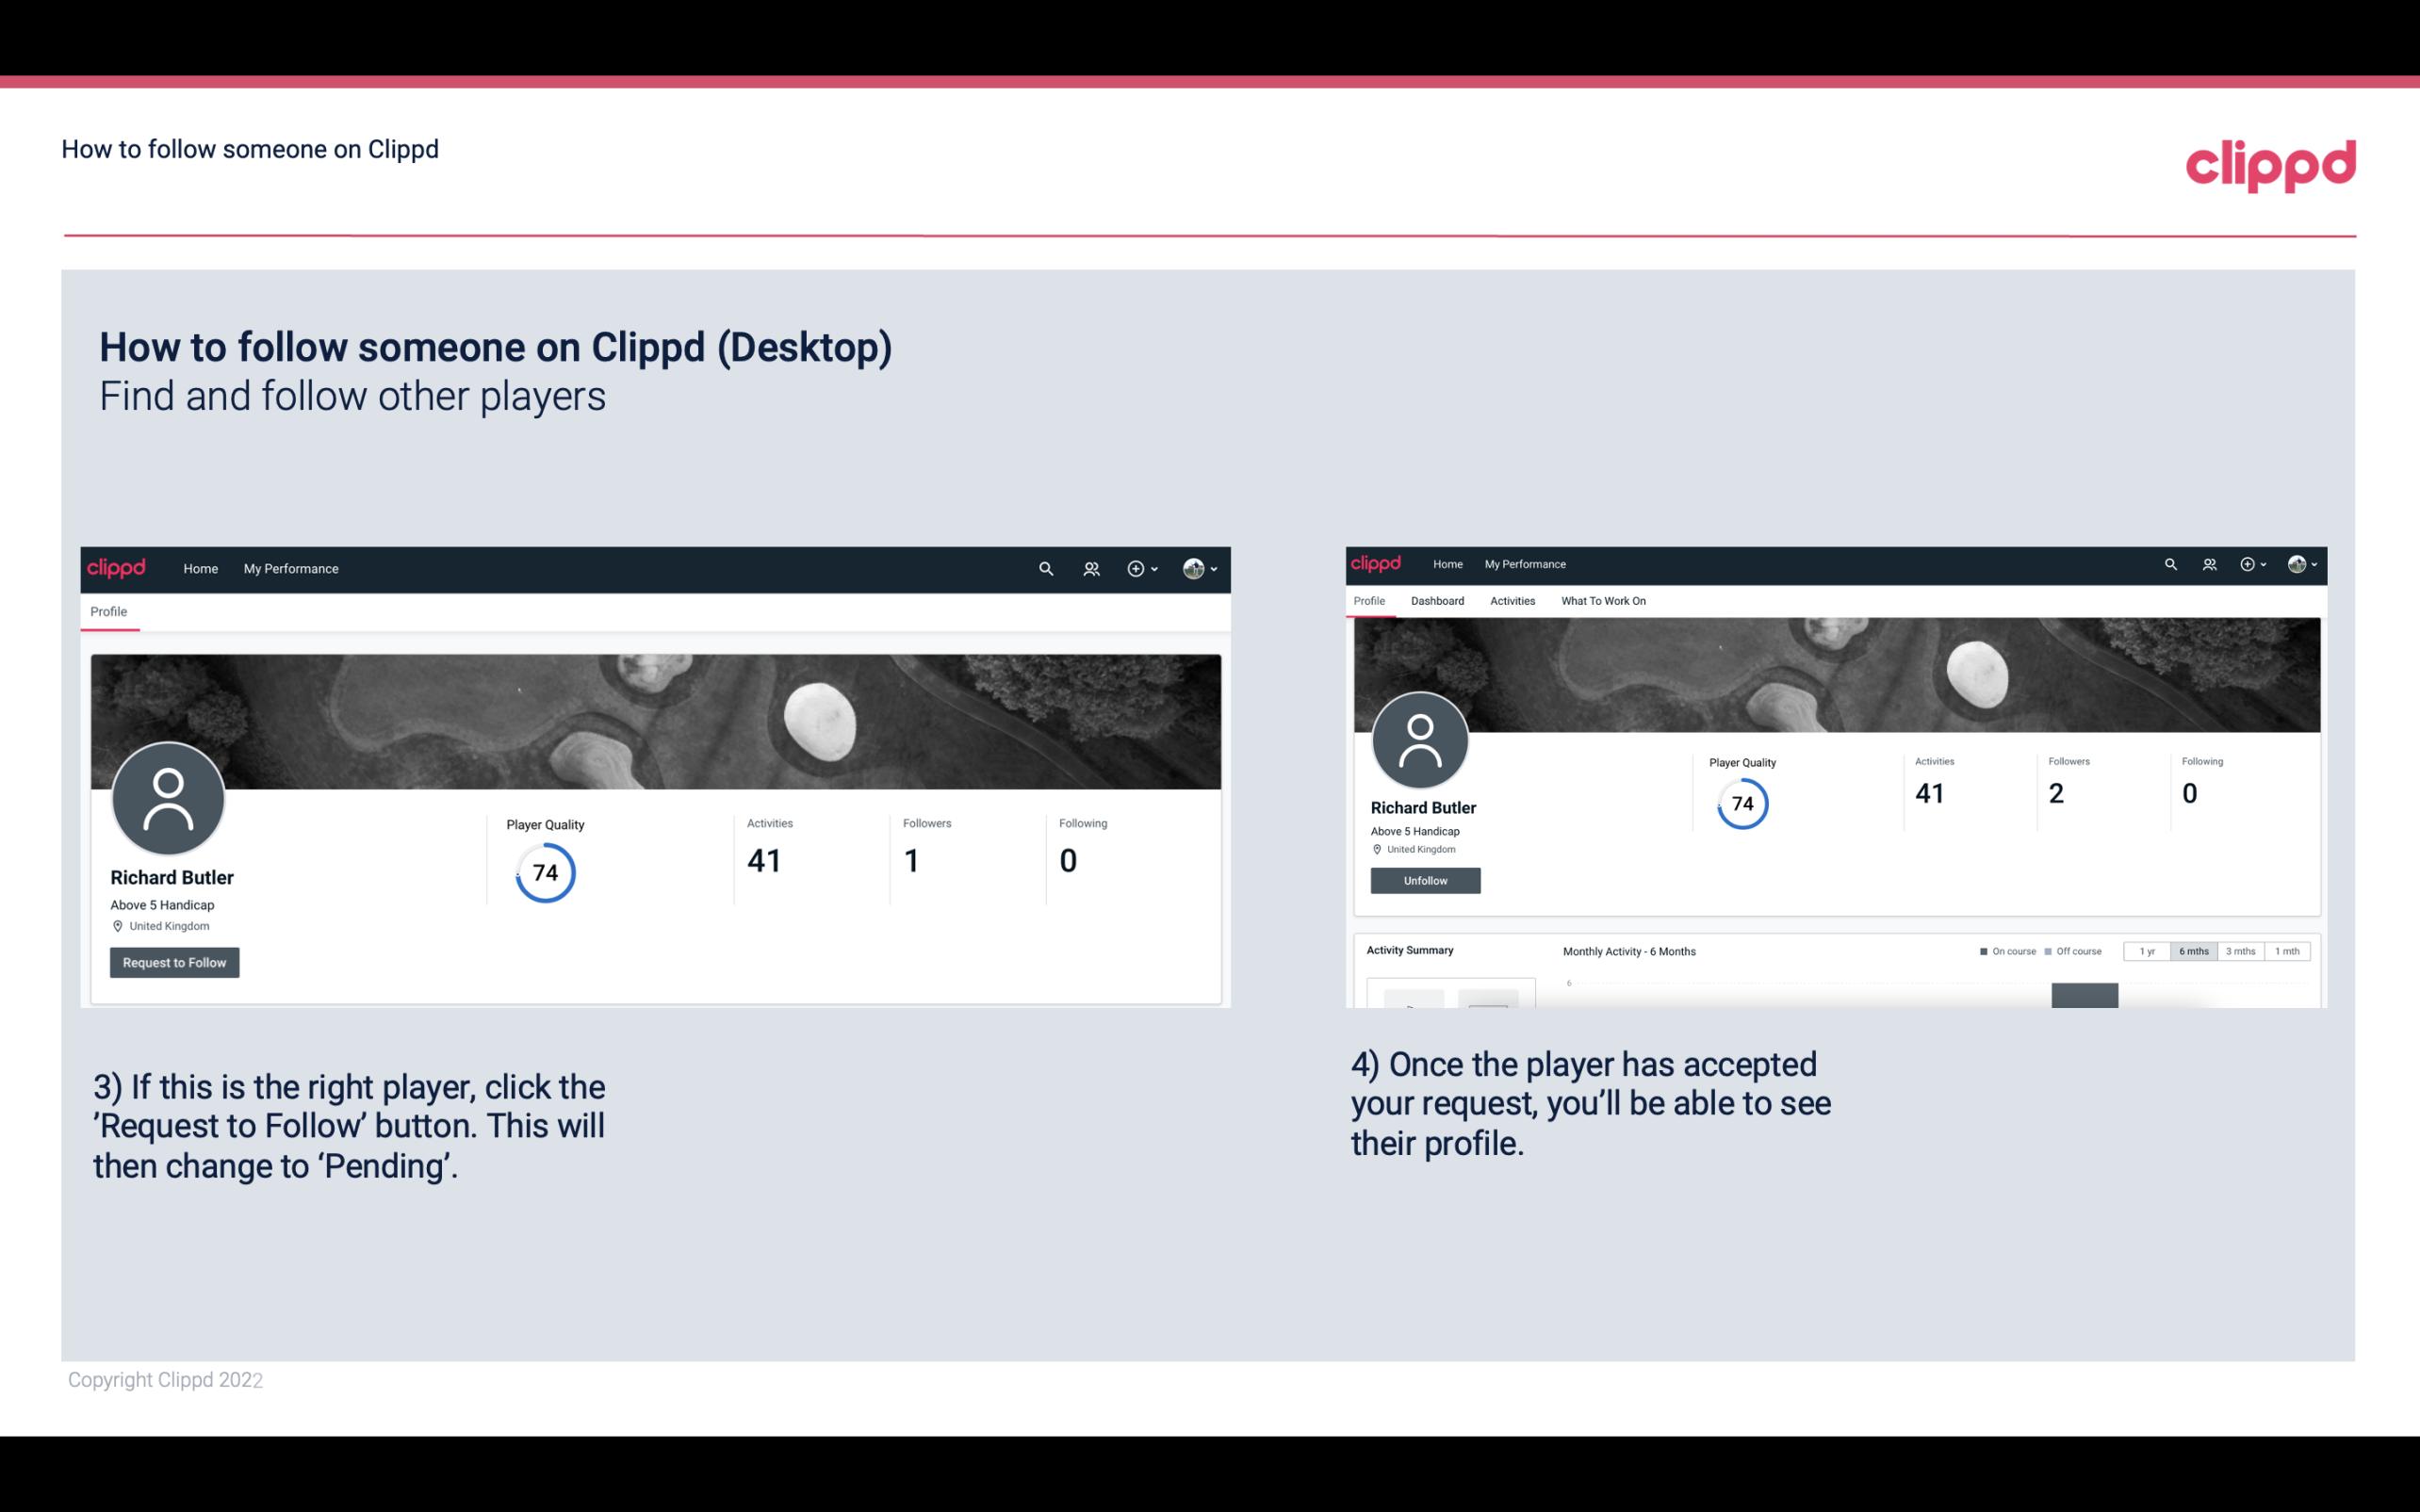Select the 'Home' menu item in navbar
This screenshot has height=1512, width=2420.
click(x=201, y=566)
